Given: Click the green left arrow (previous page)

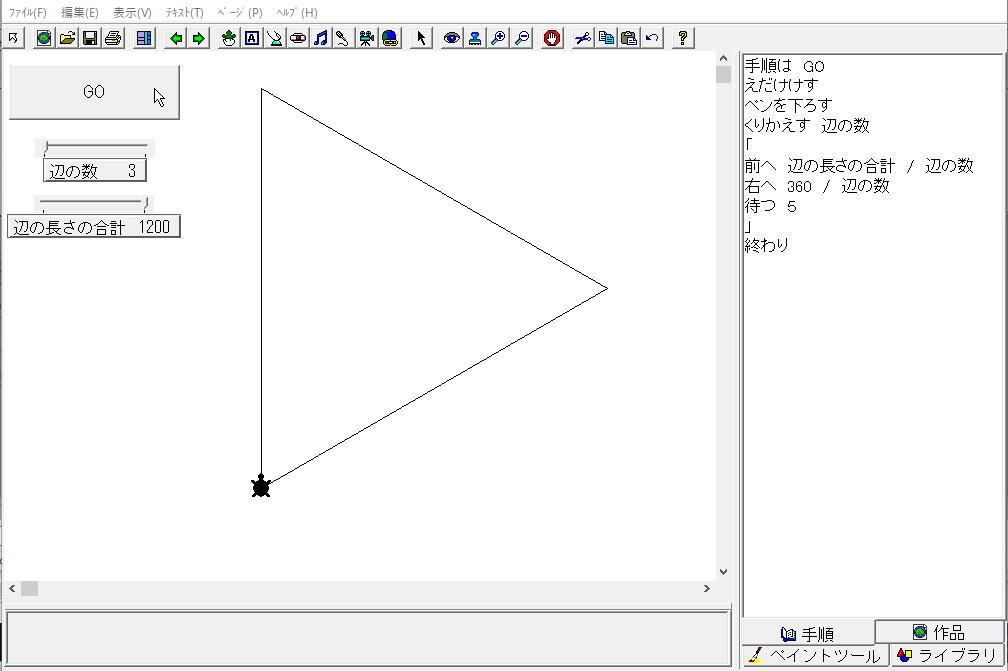Looking at the screenshot, I should point(177,38).
